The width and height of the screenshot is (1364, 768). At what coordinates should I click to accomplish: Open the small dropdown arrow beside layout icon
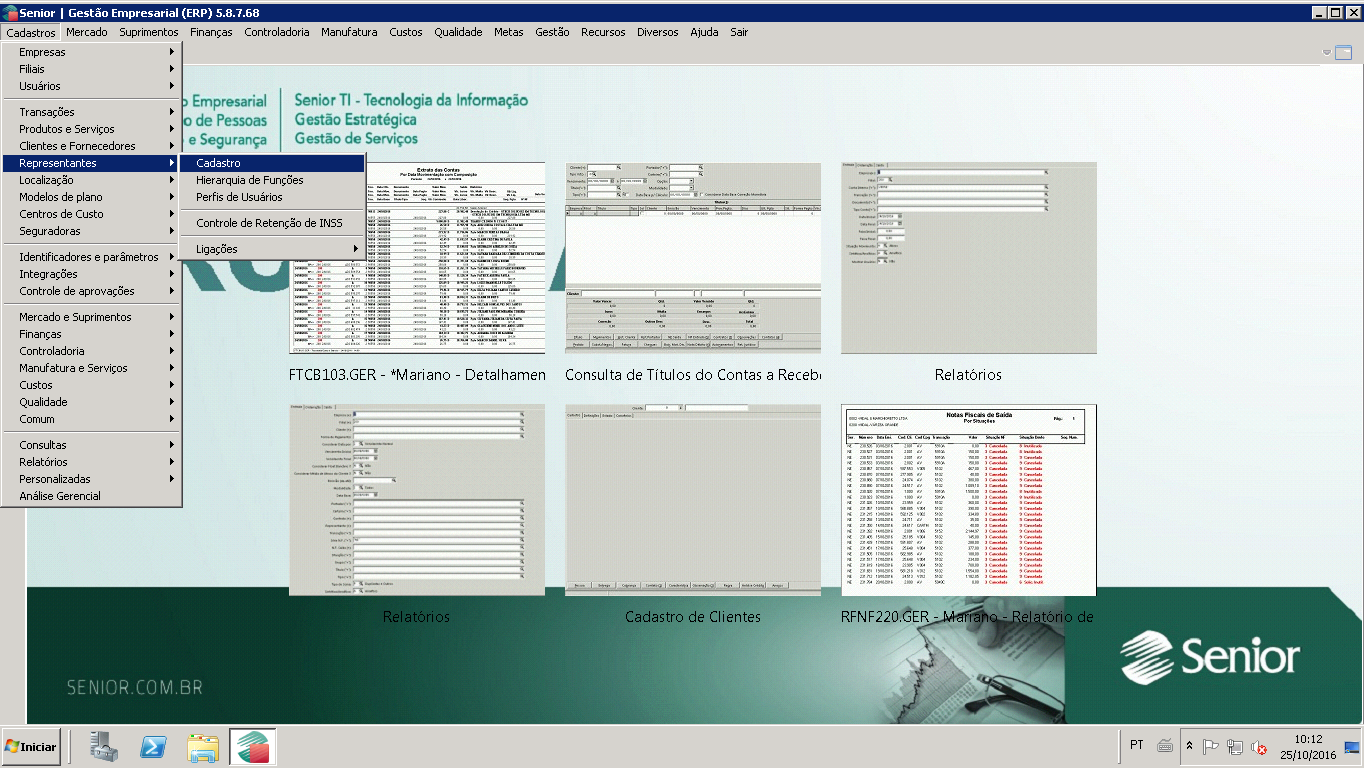coord(1327,52)
